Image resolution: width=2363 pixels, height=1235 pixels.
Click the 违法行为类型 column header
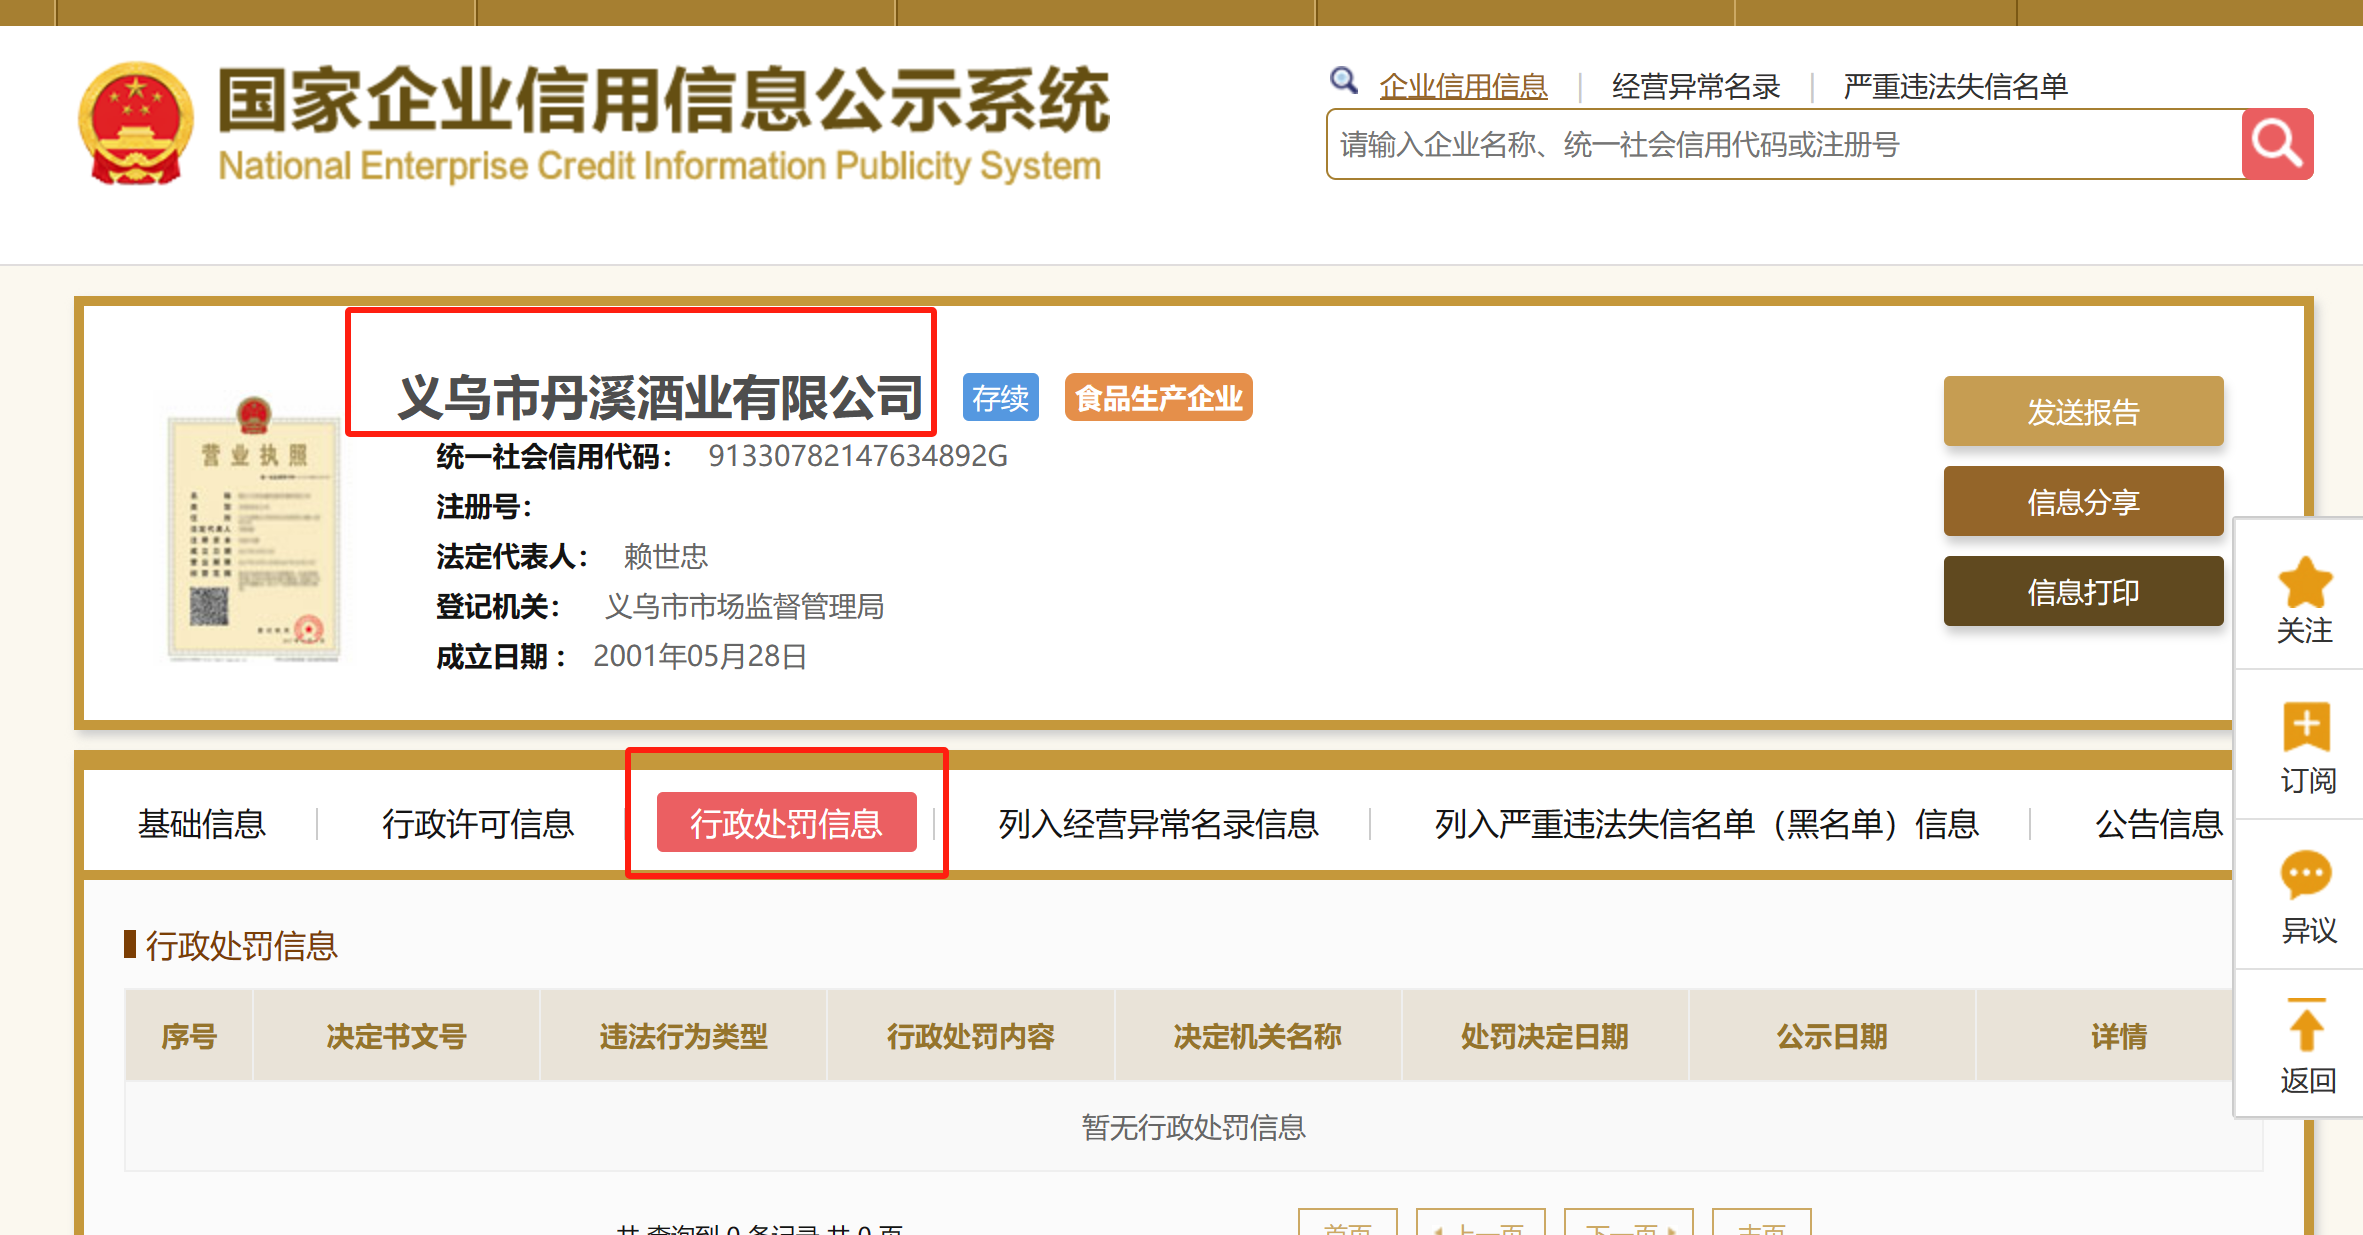(x=684, y=1036)
